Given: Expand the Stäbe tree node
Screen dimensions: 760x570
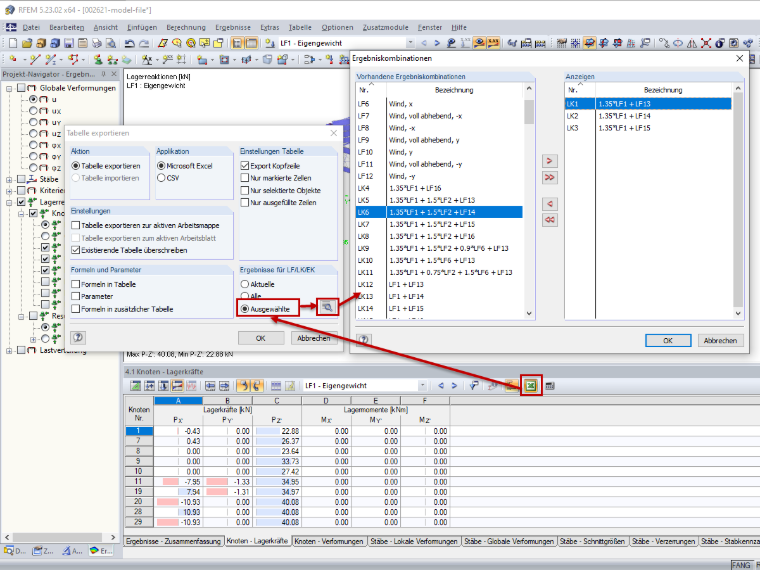Looking at the screenshot, I should (x=9, y=179).
